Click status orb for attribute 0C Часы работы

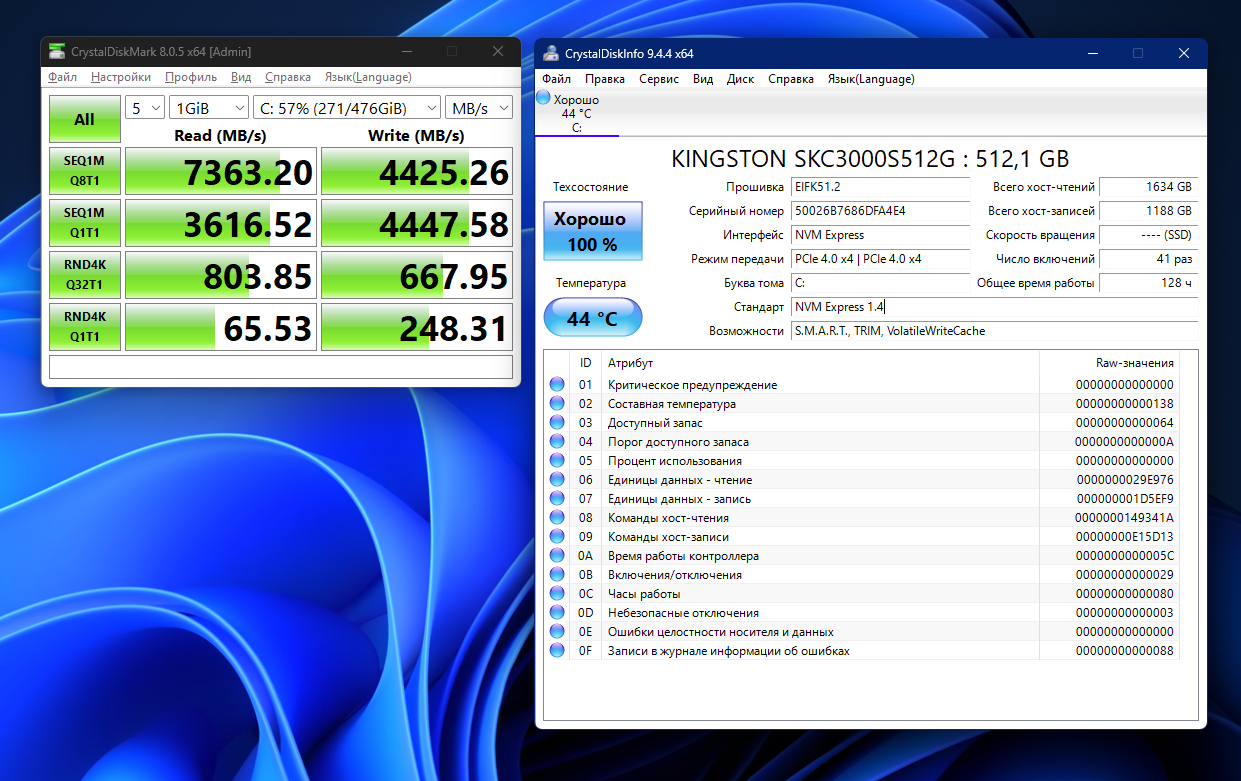(557, 594)
